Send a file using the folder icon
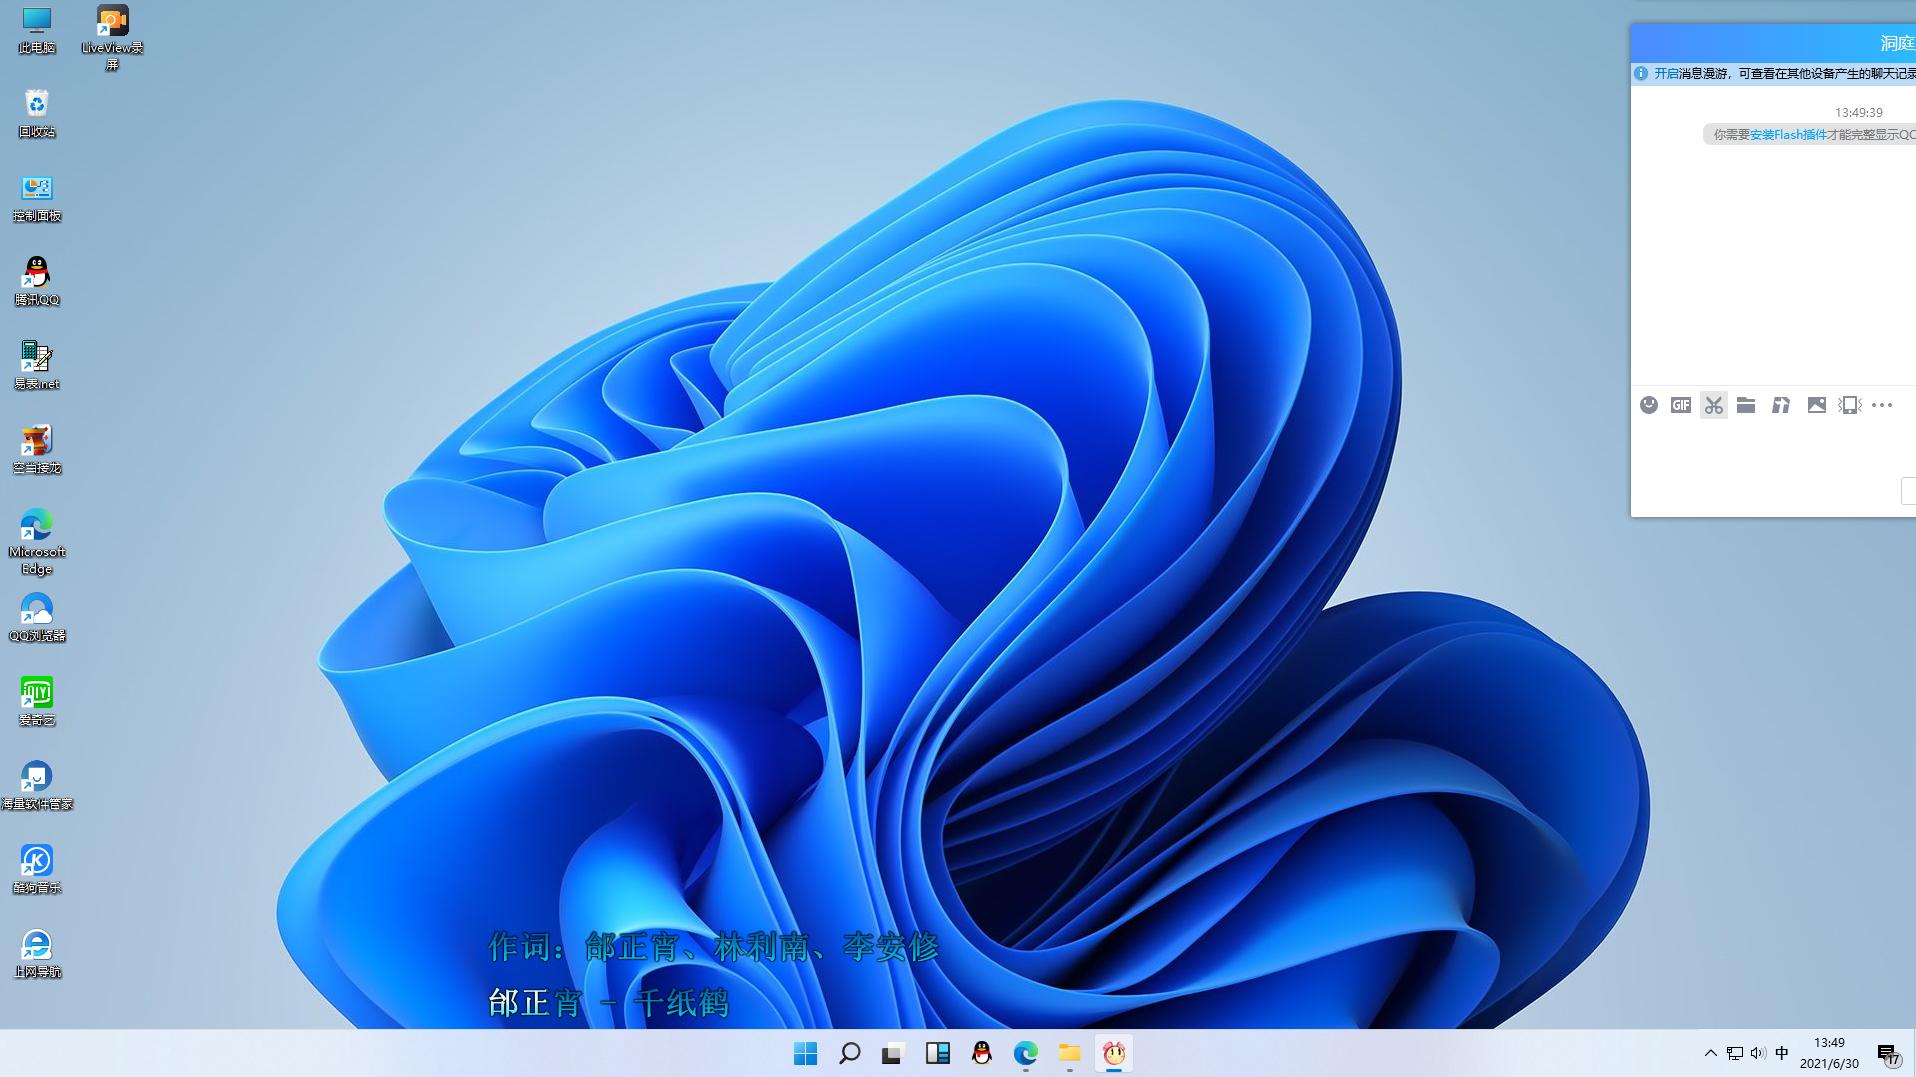Screen dimensions: 1916x1077 [x=1746, y=405]
